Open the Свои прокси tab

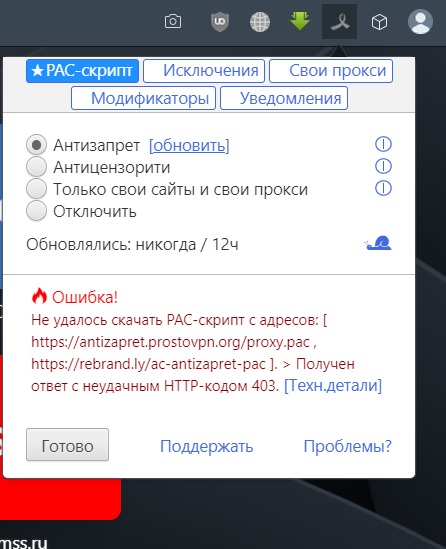click(331, 71)
